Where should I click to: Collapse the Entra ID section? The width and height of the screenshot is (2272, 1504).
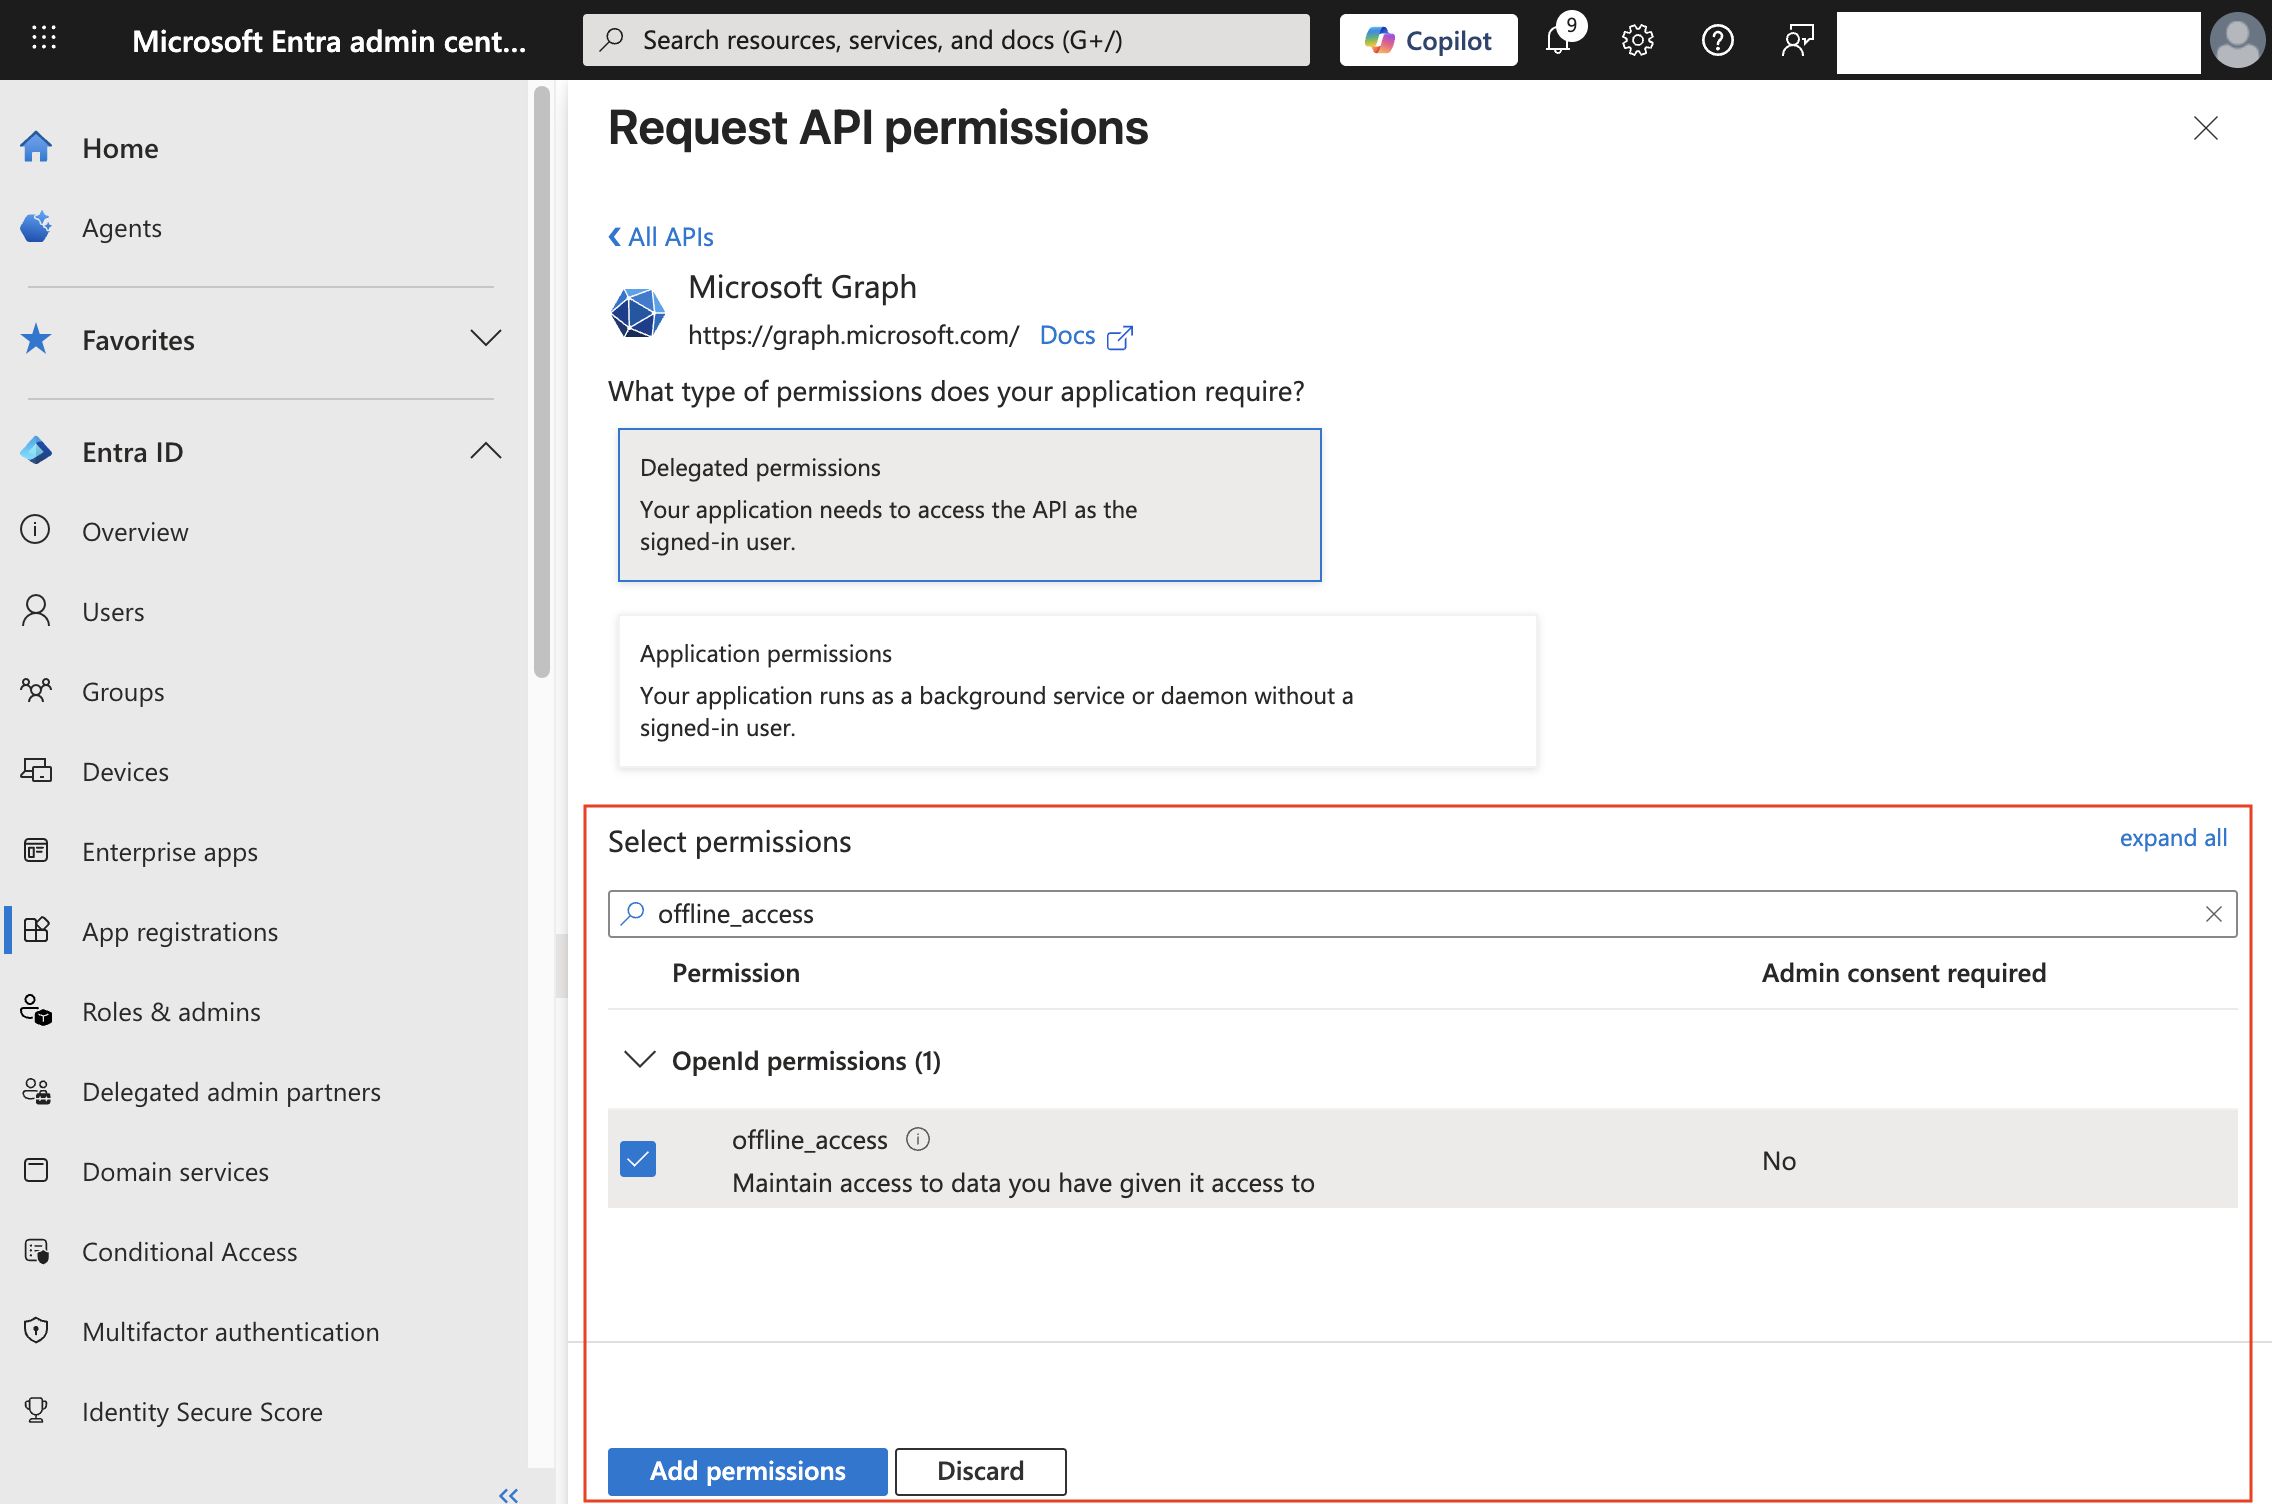pos(486,451)
